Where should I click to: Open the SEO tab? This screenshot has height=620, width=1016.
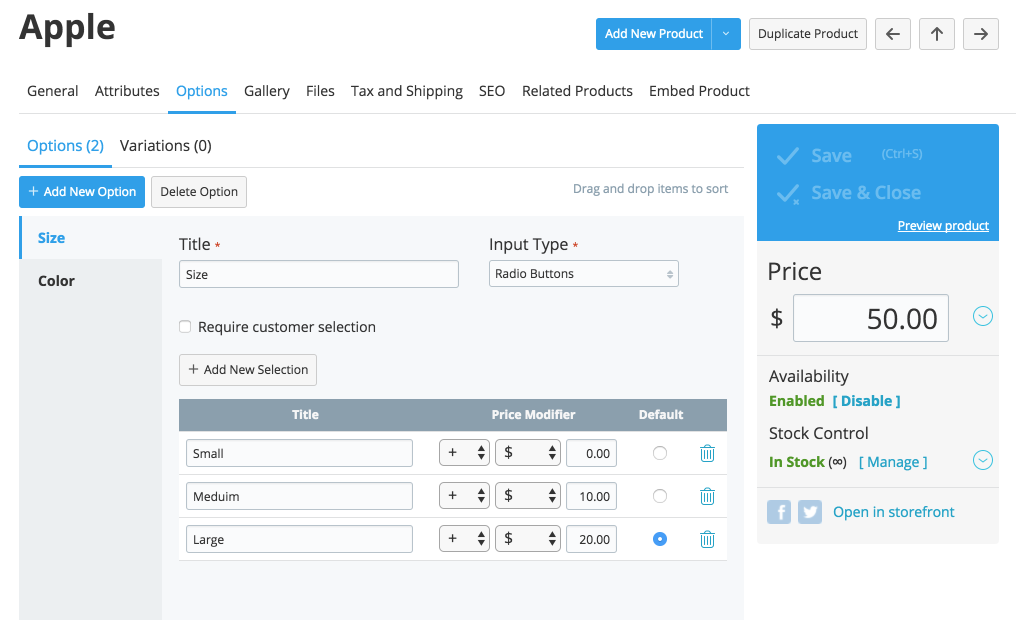pos(492,91)
